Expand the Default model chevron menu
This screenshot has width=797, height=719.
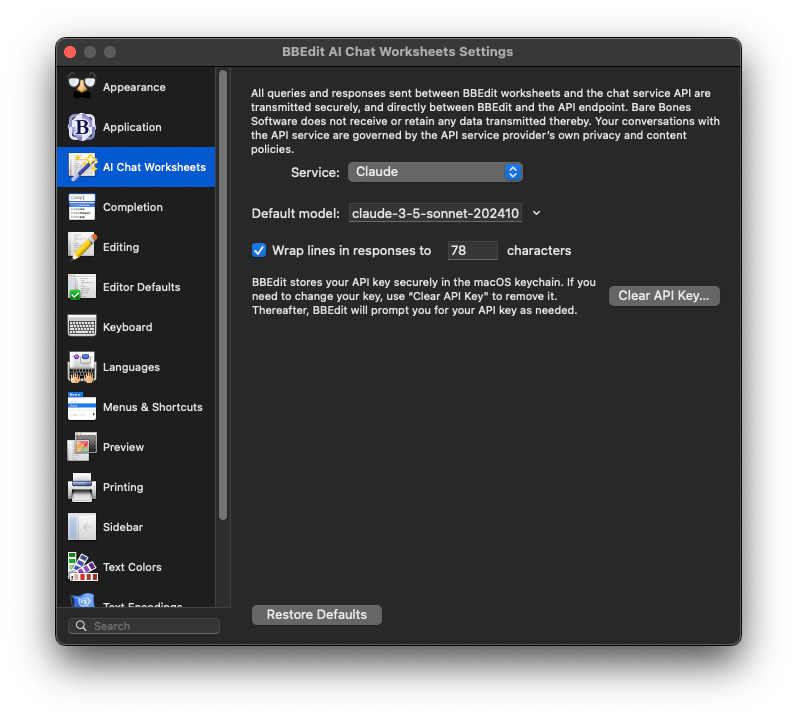click(x=536, y=213)
